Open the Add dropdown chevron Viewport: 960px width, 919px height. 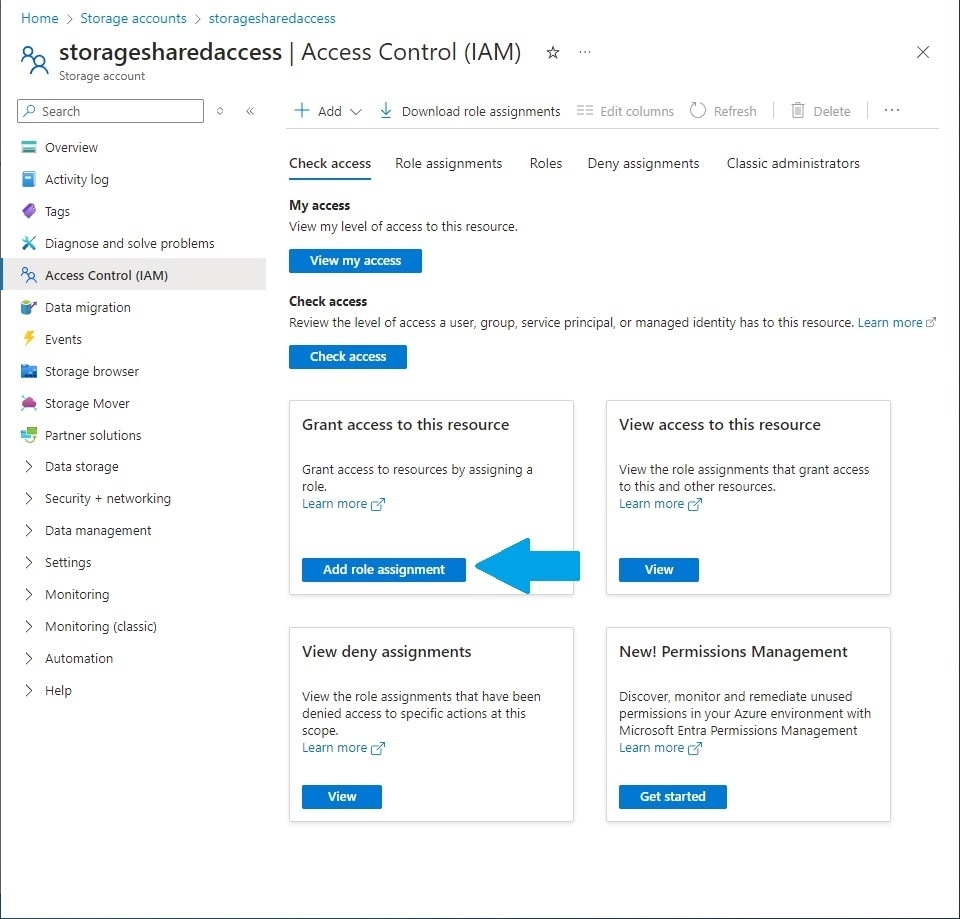pos(356,112)
